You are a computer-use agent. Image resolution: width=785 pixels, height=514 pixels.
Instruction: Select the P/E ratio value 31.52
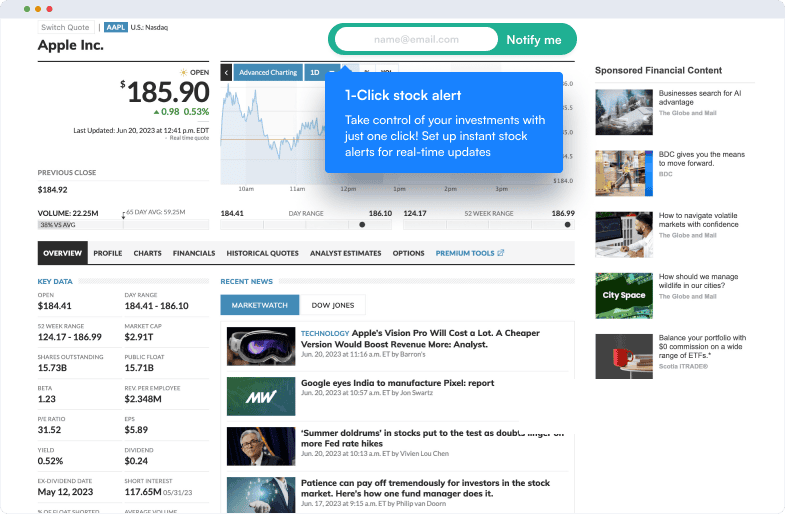(49, 430)
